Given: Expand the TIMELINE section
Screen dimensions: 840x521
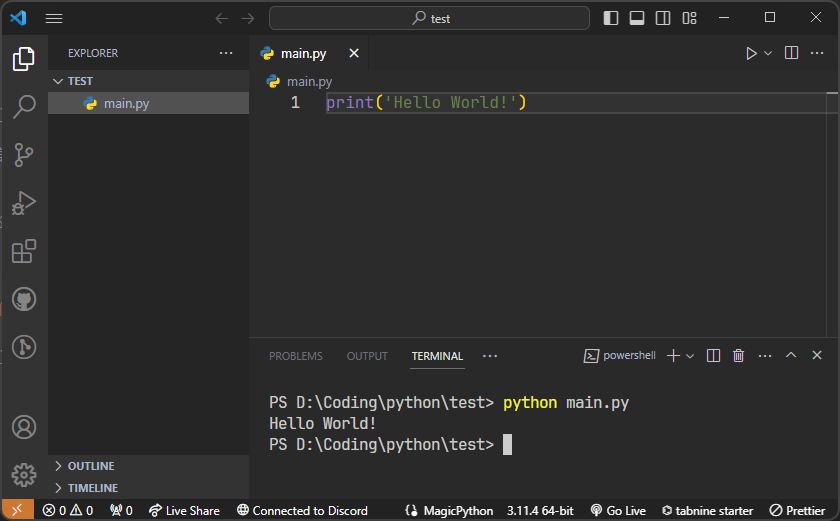Looking at the screenshot, I should (92, 488).
